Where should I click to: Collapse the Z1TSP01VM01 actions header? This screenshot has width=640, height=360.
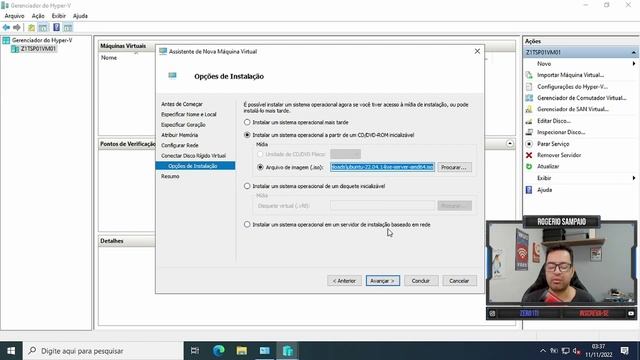coord(633,52)
